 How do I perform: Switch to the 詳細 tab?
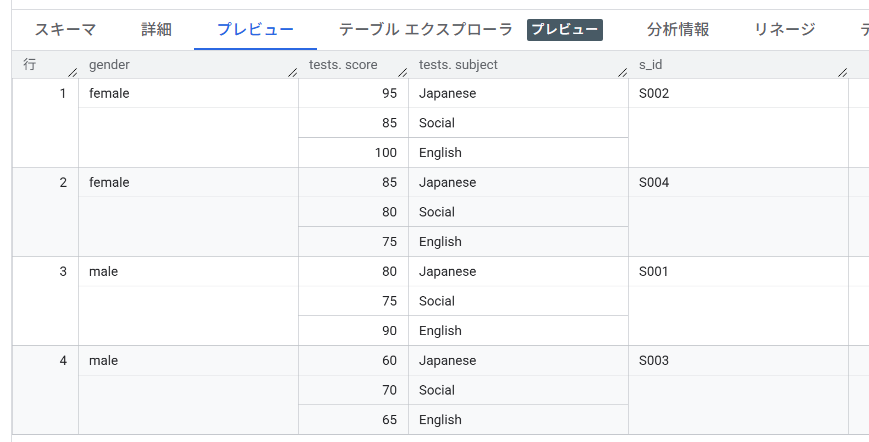156,29
